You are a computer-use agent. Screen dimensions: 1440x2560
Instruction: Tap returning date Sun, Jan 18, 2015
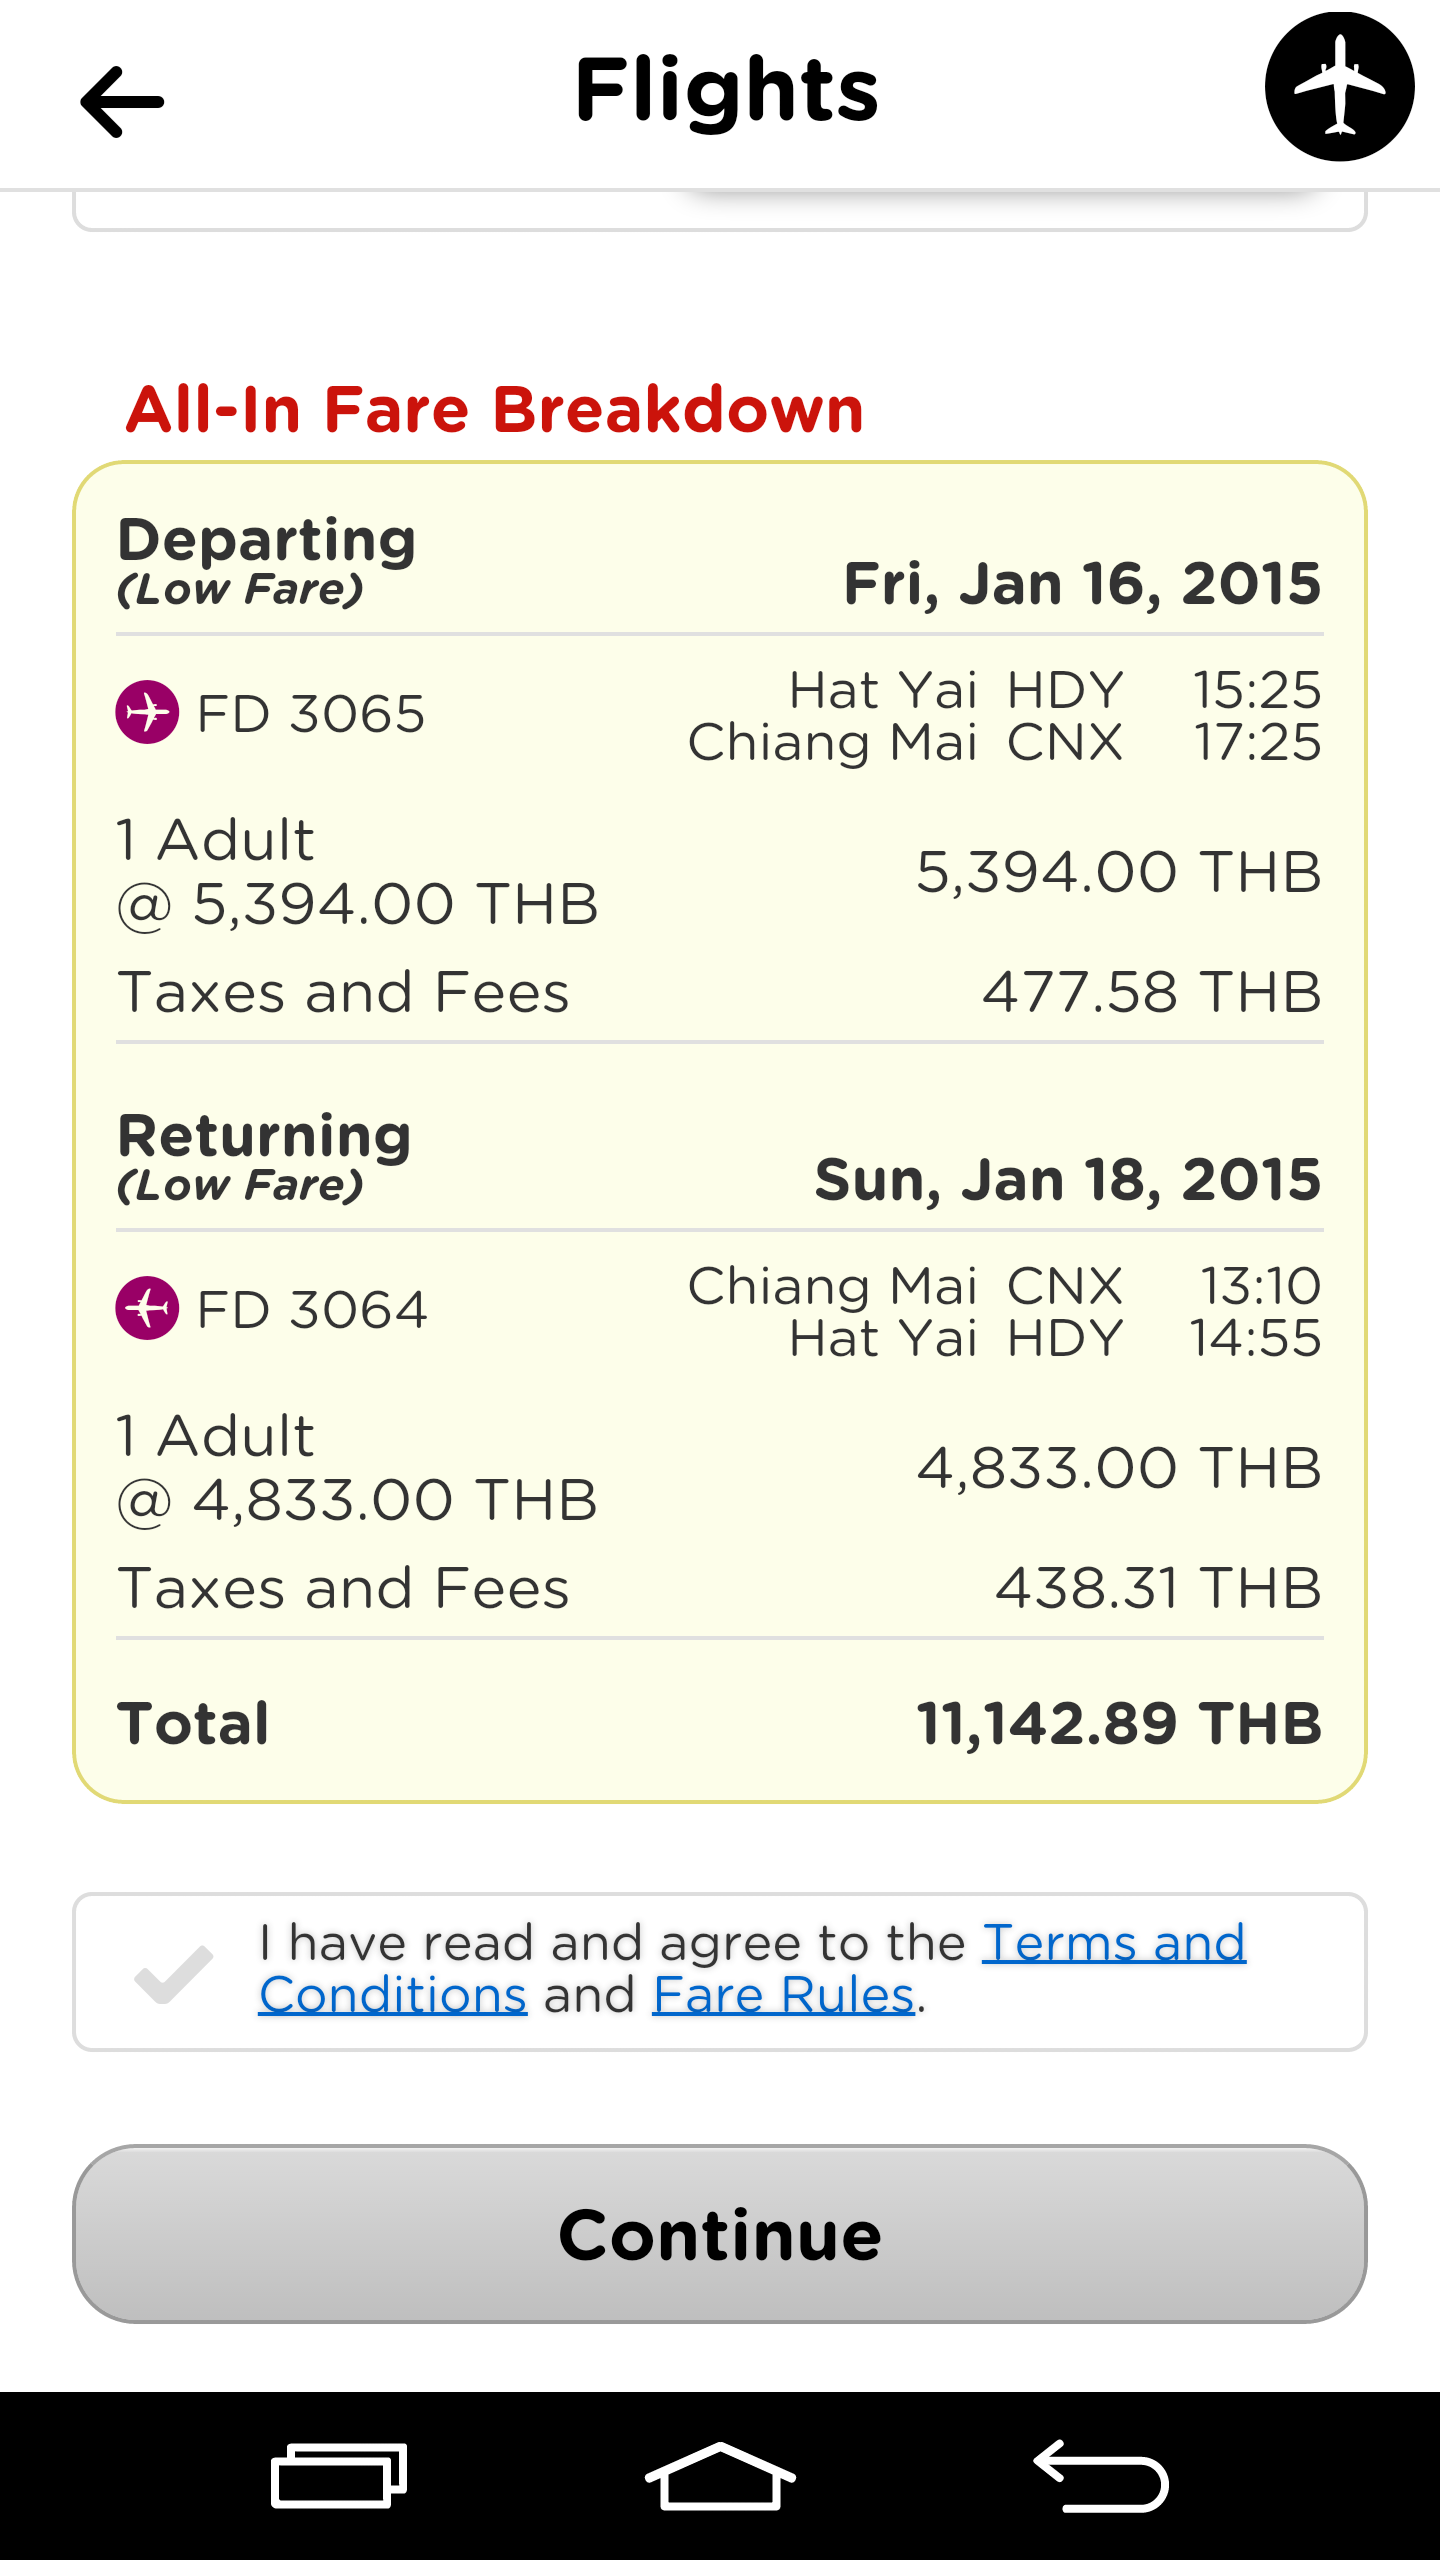click(x=1068, y=1179)
